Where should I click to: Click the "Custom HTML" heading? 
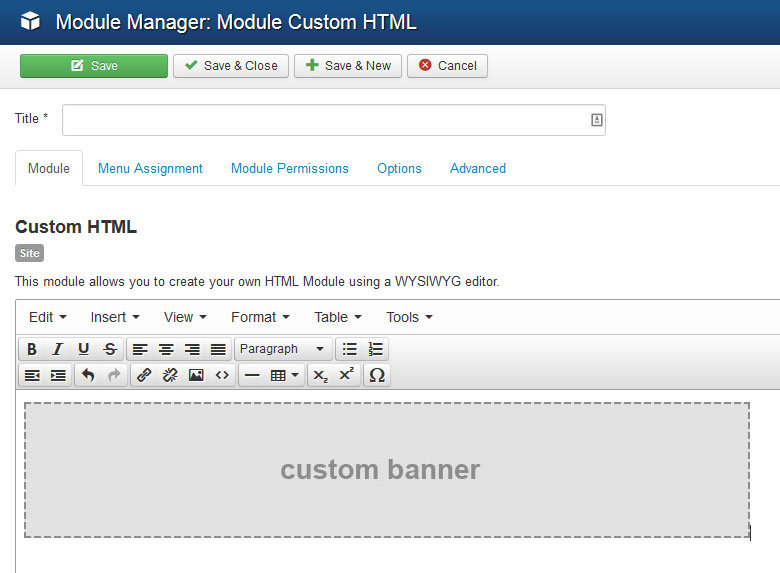point(76,227)
